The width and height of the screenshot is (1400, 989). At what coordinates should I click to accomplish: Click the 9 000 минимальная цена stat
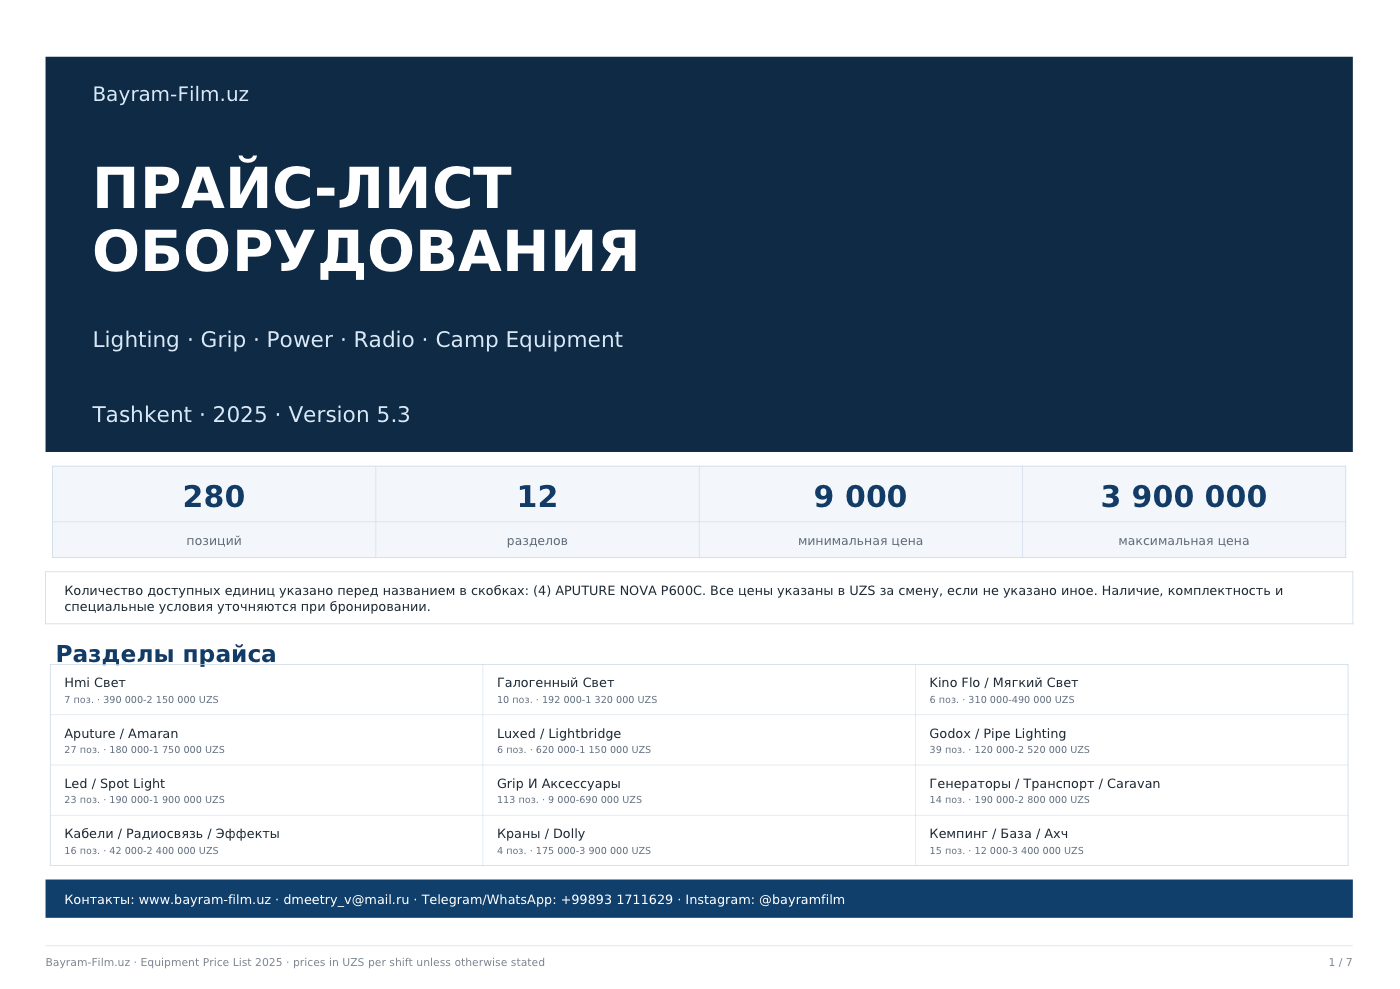click(x=860, y=512)
